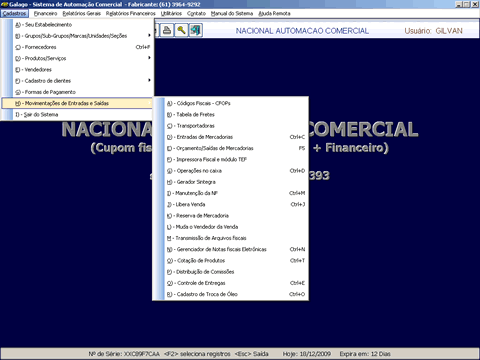Open the Ajuda Remota menu
The width and height of the screenshot is (480, 360).
click(x=274, y=13)
